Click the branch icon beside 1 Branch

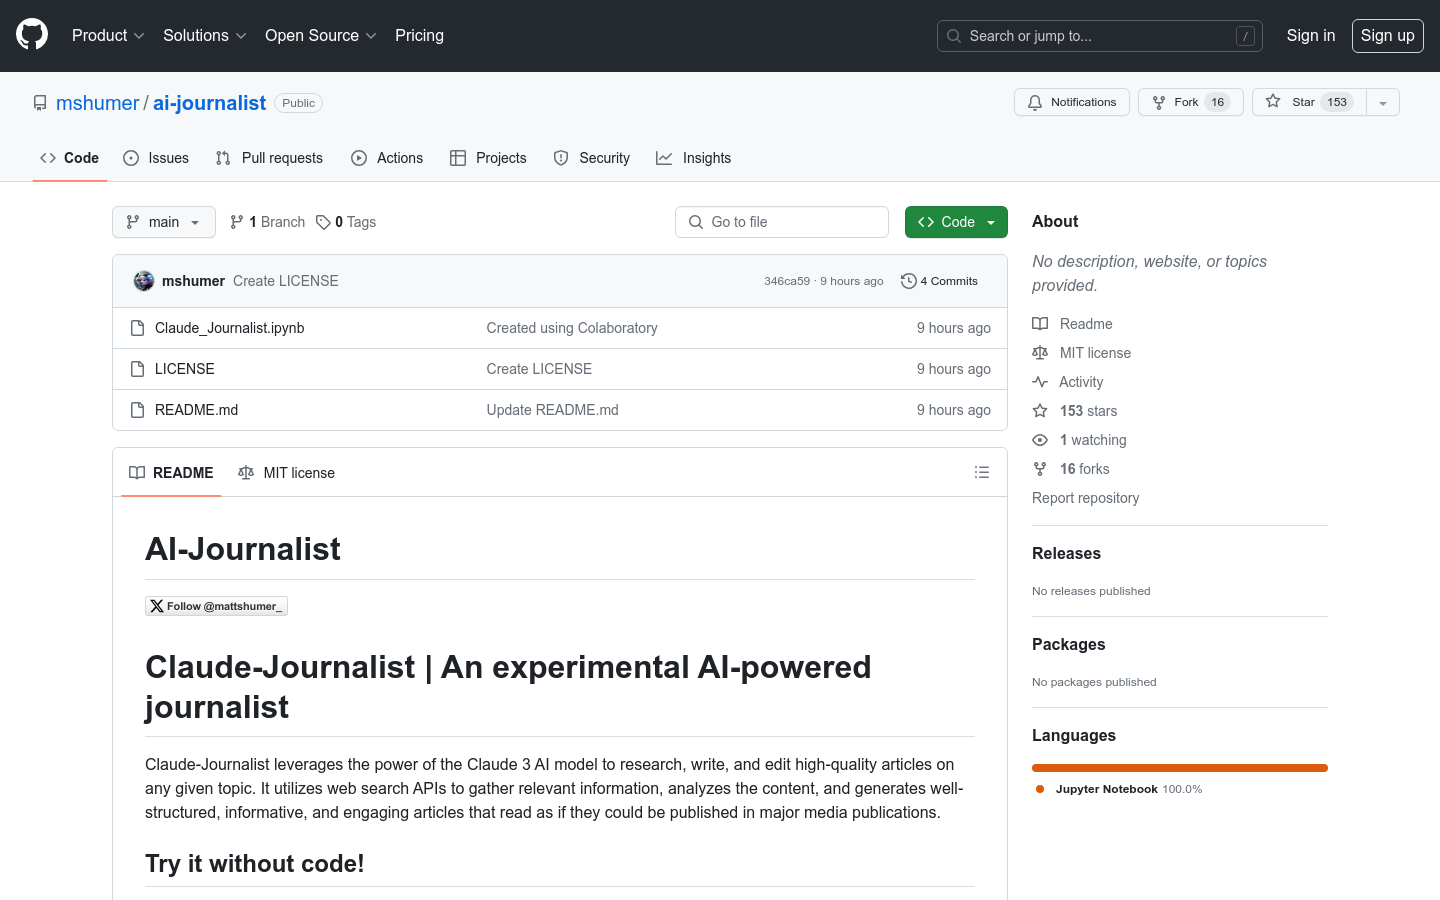coord(237,222)
